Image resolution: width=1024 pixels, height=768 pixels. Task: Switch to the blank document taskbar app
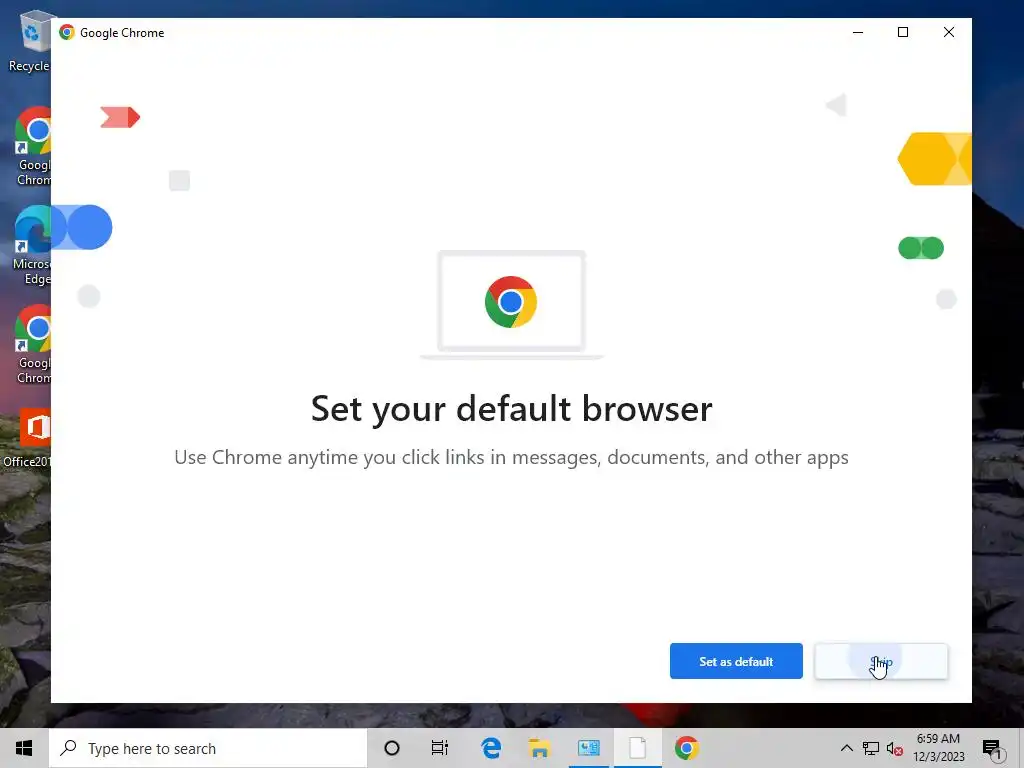[x=637, y=748]
